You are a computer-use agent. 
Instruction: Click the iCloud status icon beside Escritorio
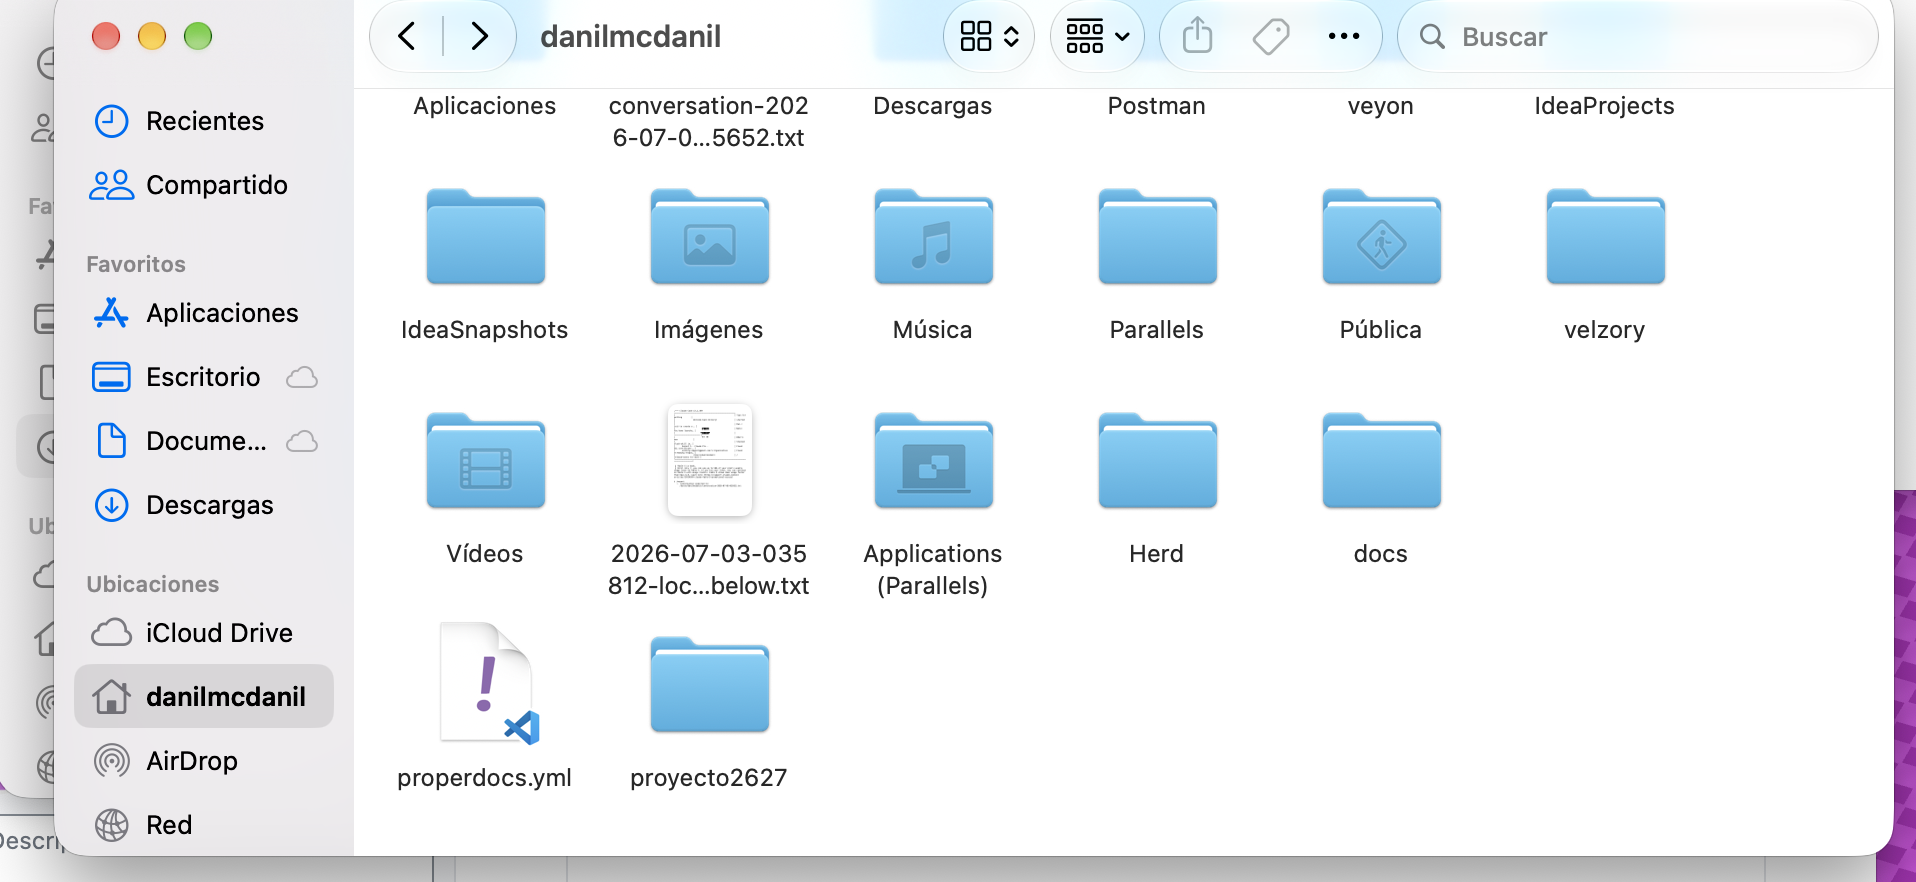[302, 377]
